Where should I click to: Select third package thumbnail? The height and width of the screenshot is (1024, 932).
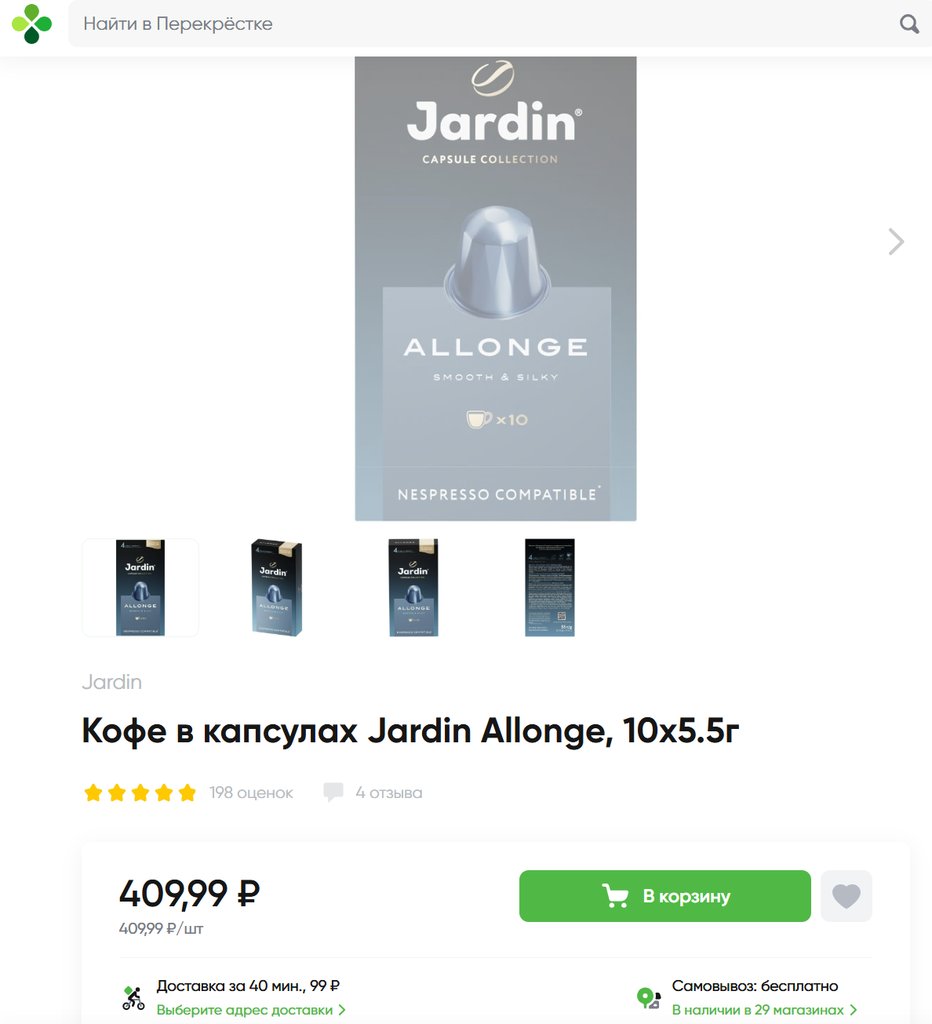click(x=413, y=587)
